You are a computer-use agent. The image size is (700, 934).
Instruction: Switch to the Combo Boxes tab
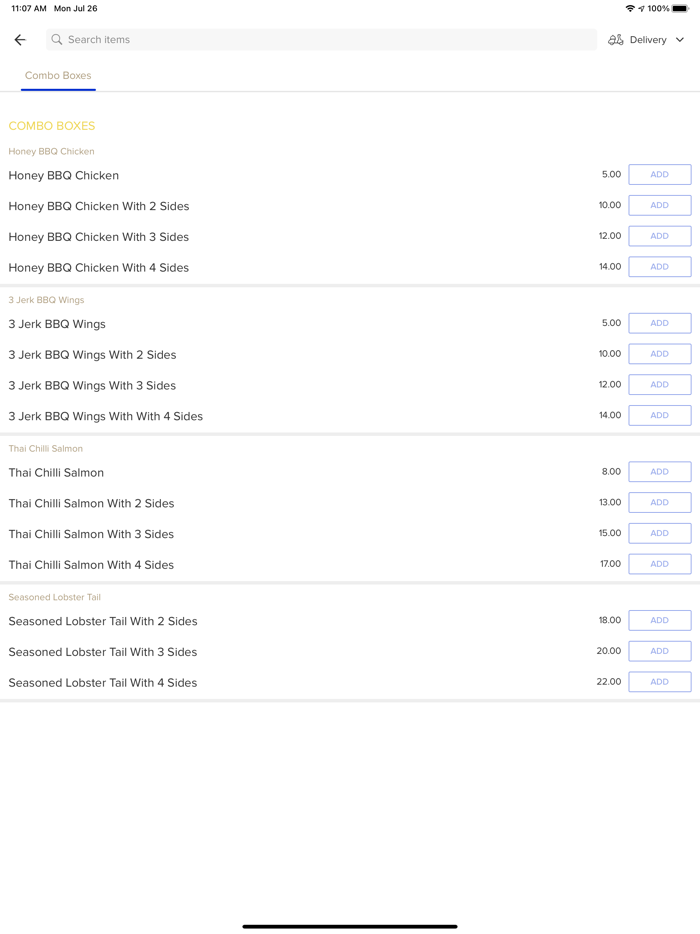58,76
